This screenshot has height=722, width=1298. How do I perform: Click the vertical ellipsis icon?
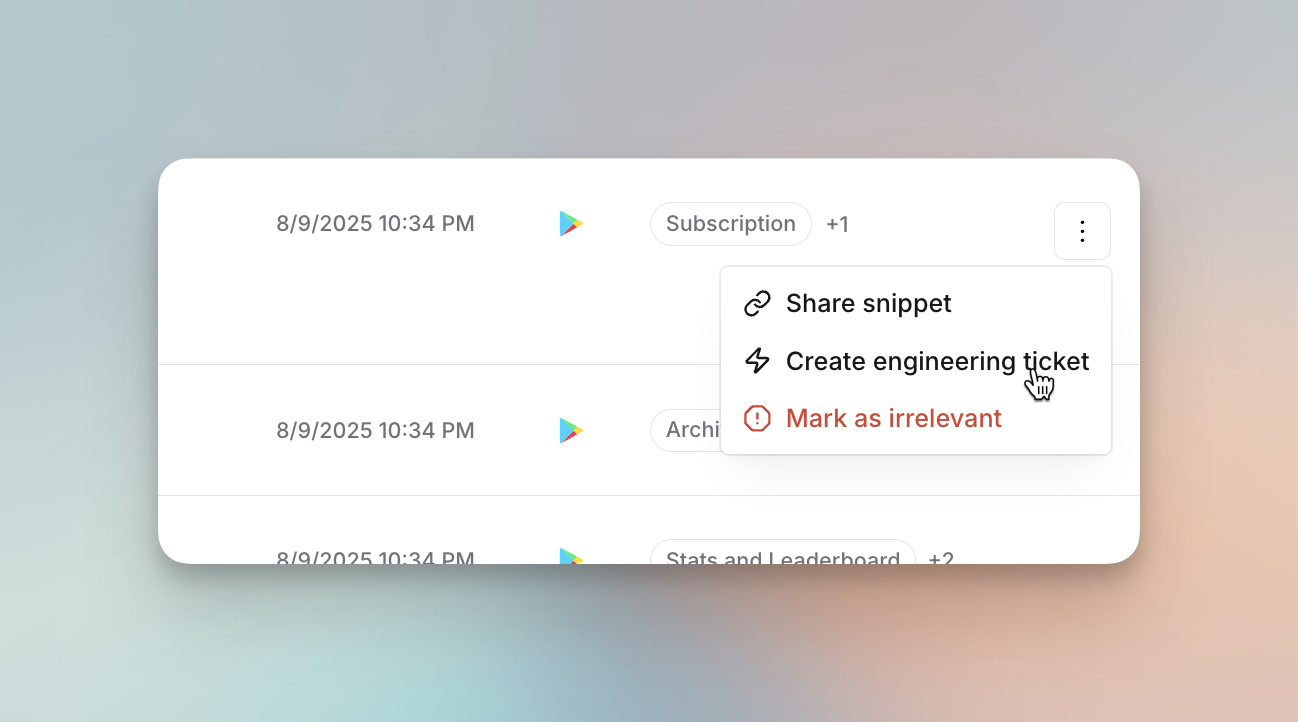1082,231
